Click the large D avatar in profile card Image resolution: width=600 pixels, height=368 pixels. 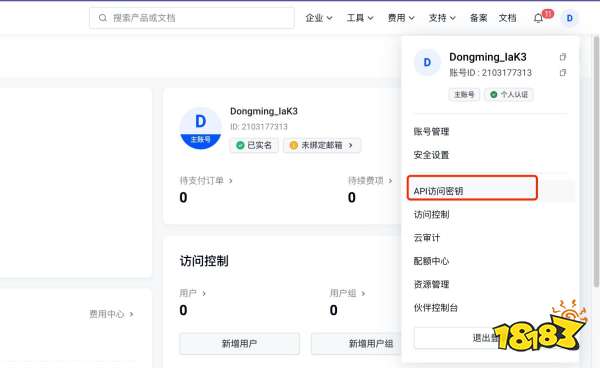201,128
